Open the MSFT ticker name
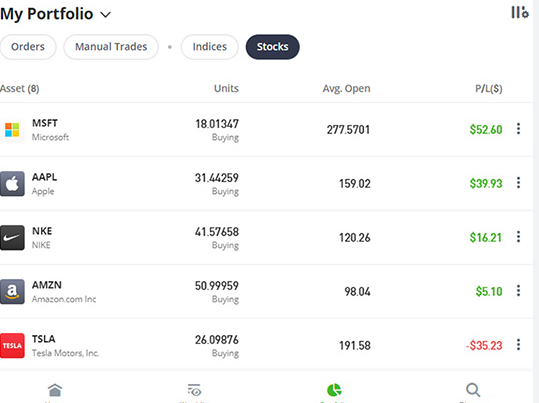Image resolution: width=539 pixels, height=403 pixels. tap(45, 123)
